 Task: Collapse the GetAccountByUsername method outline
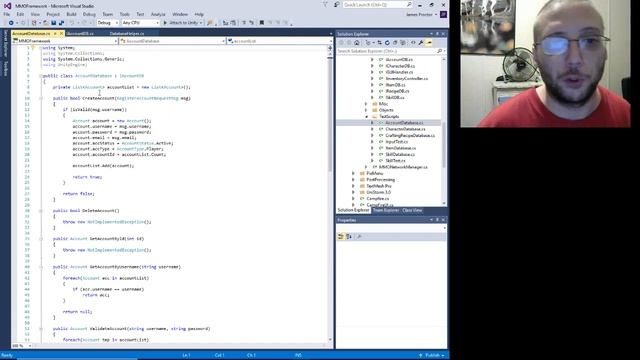(x=40, y=267)
